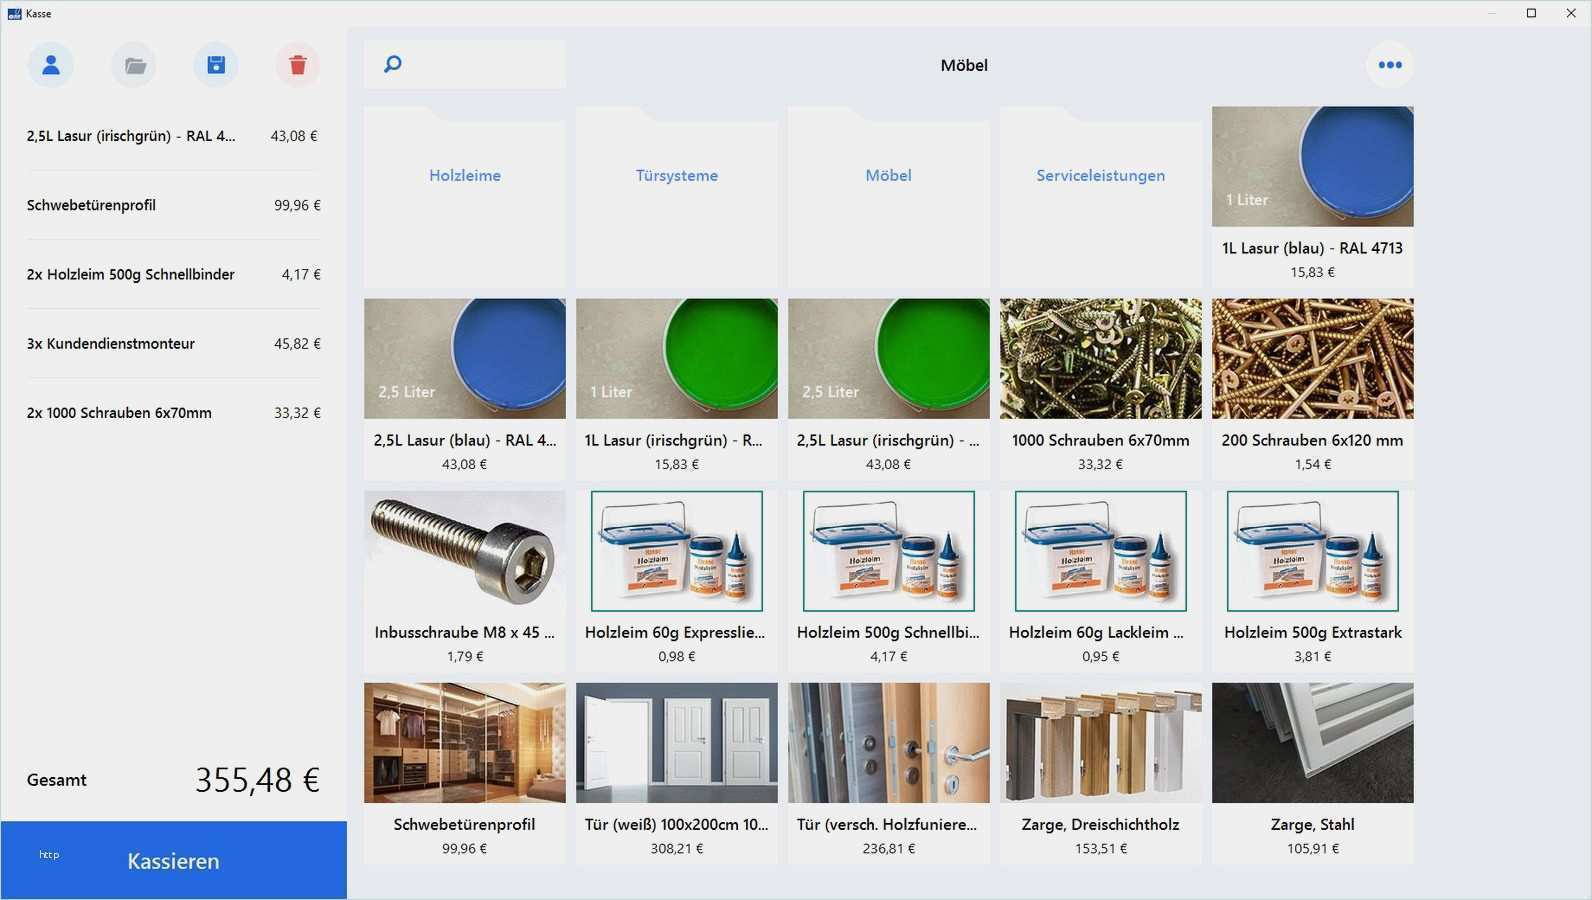Select cart line 2x Holzleim 500g Schnellbinder

click(174, 274)
